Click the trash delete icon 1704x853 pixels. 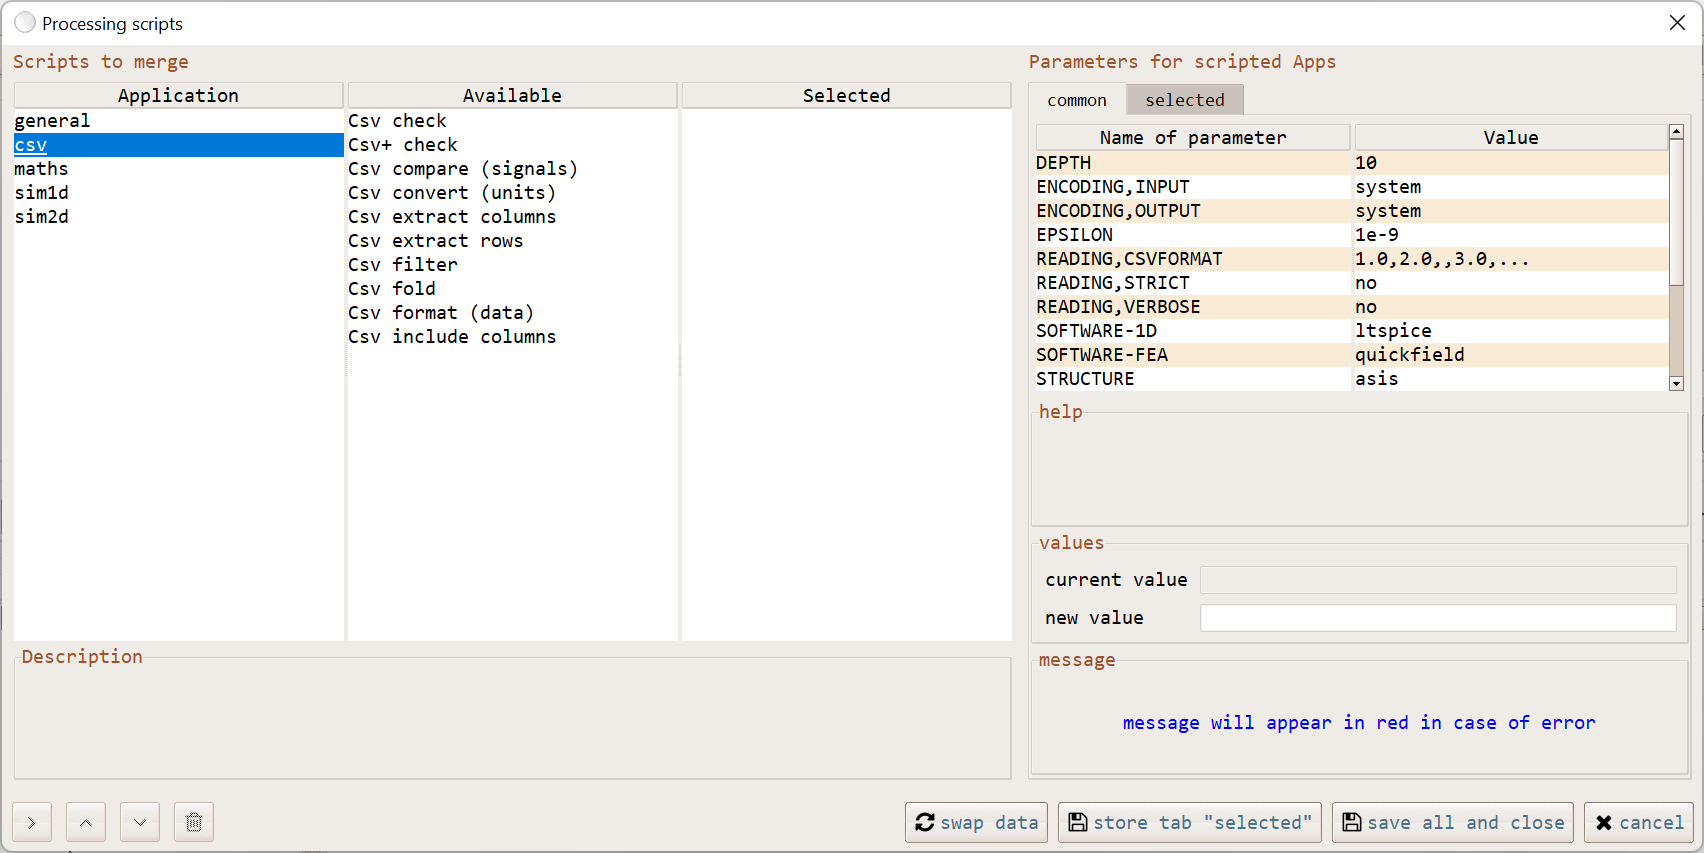click(194, 822)
